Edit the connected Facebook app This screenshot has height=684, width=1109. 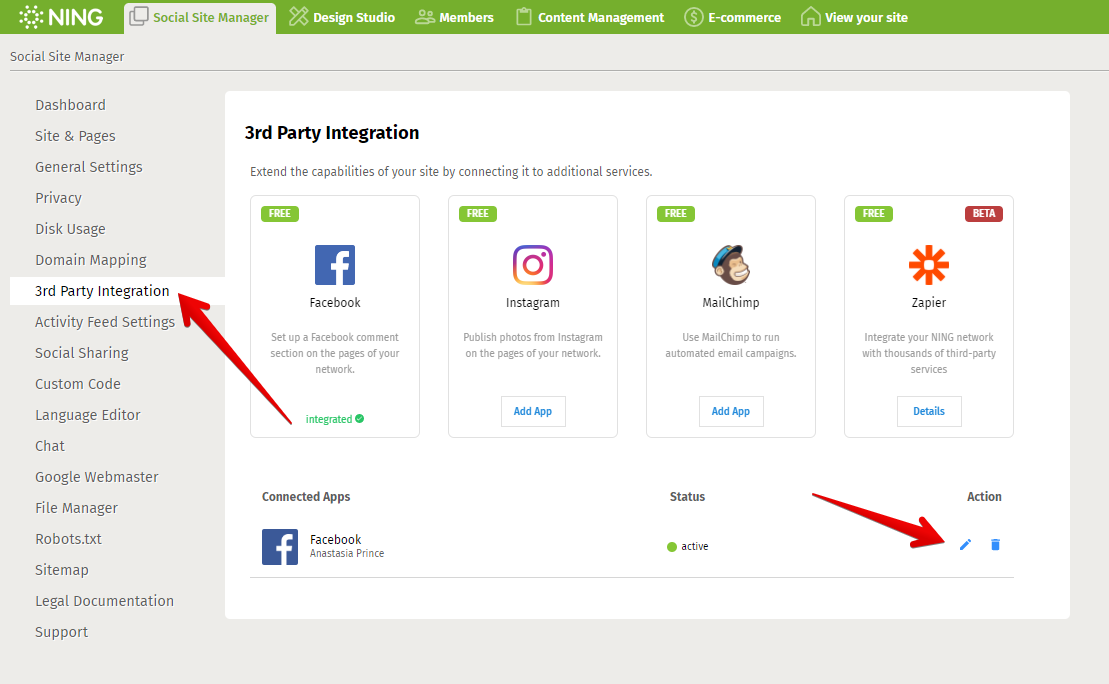[x=965, y=544]
